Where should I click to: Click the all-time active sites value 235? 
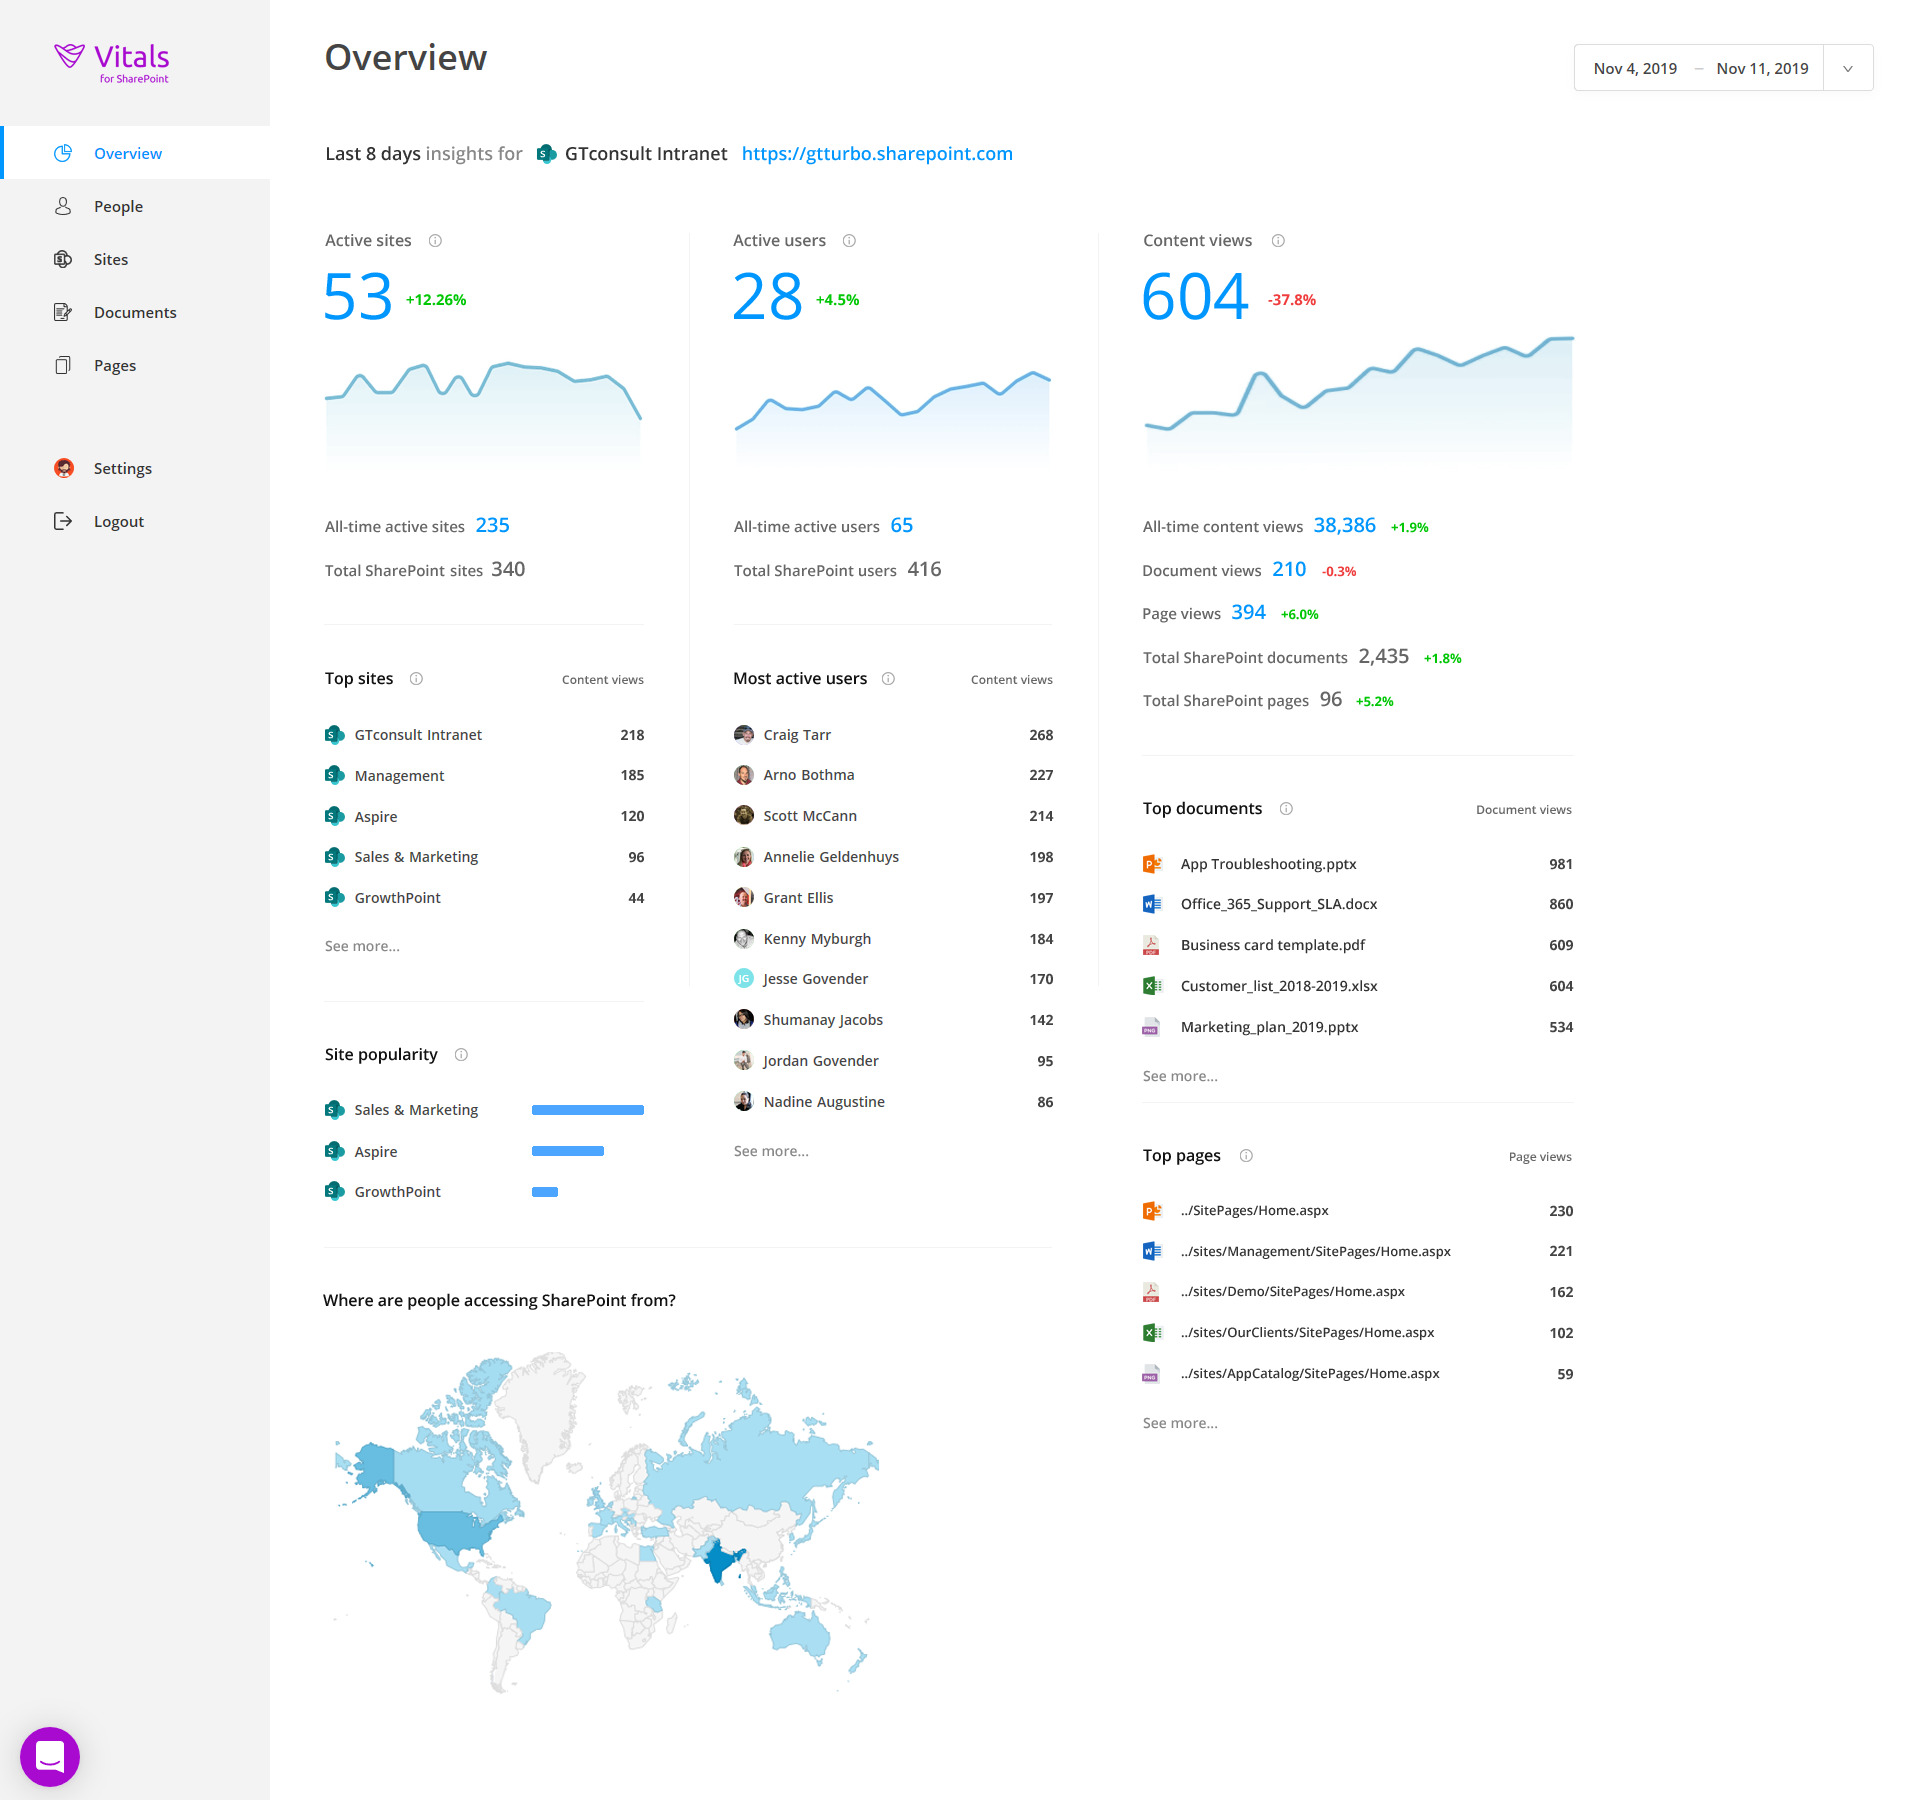(492, 525)
